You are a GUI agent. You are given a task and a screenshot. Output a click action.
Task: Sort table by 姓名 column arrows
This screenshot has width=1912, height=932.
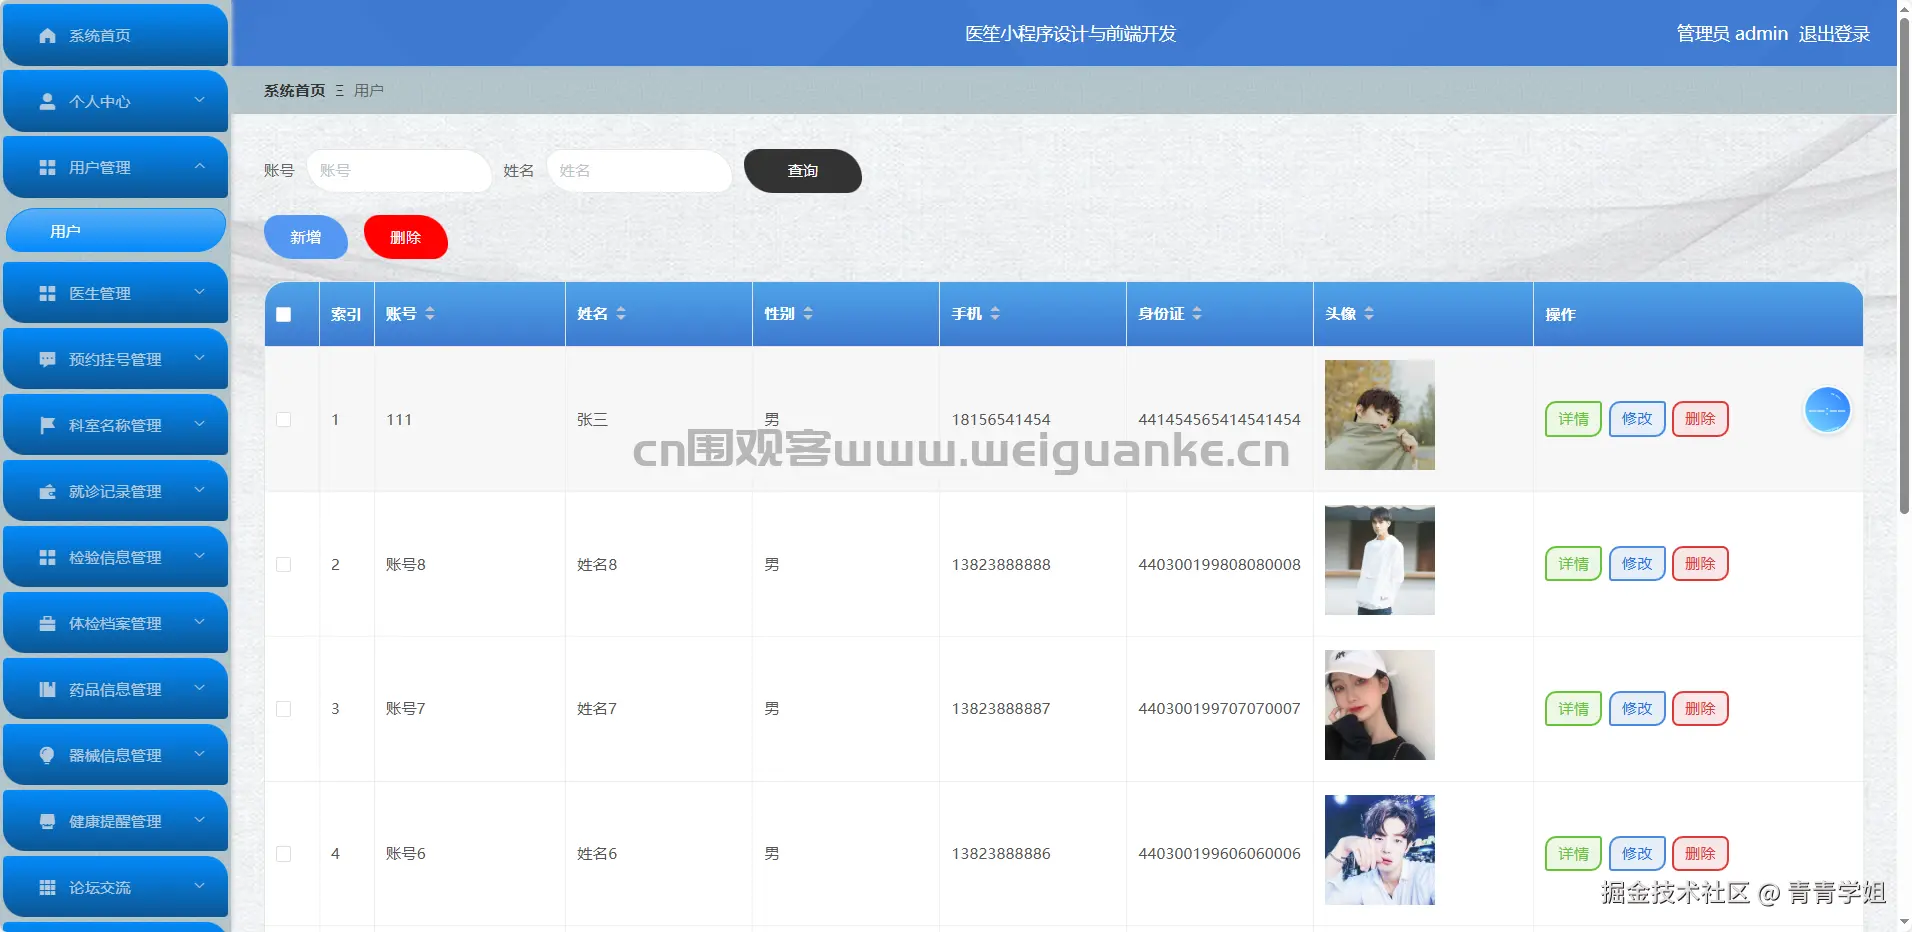click(621, 314)
